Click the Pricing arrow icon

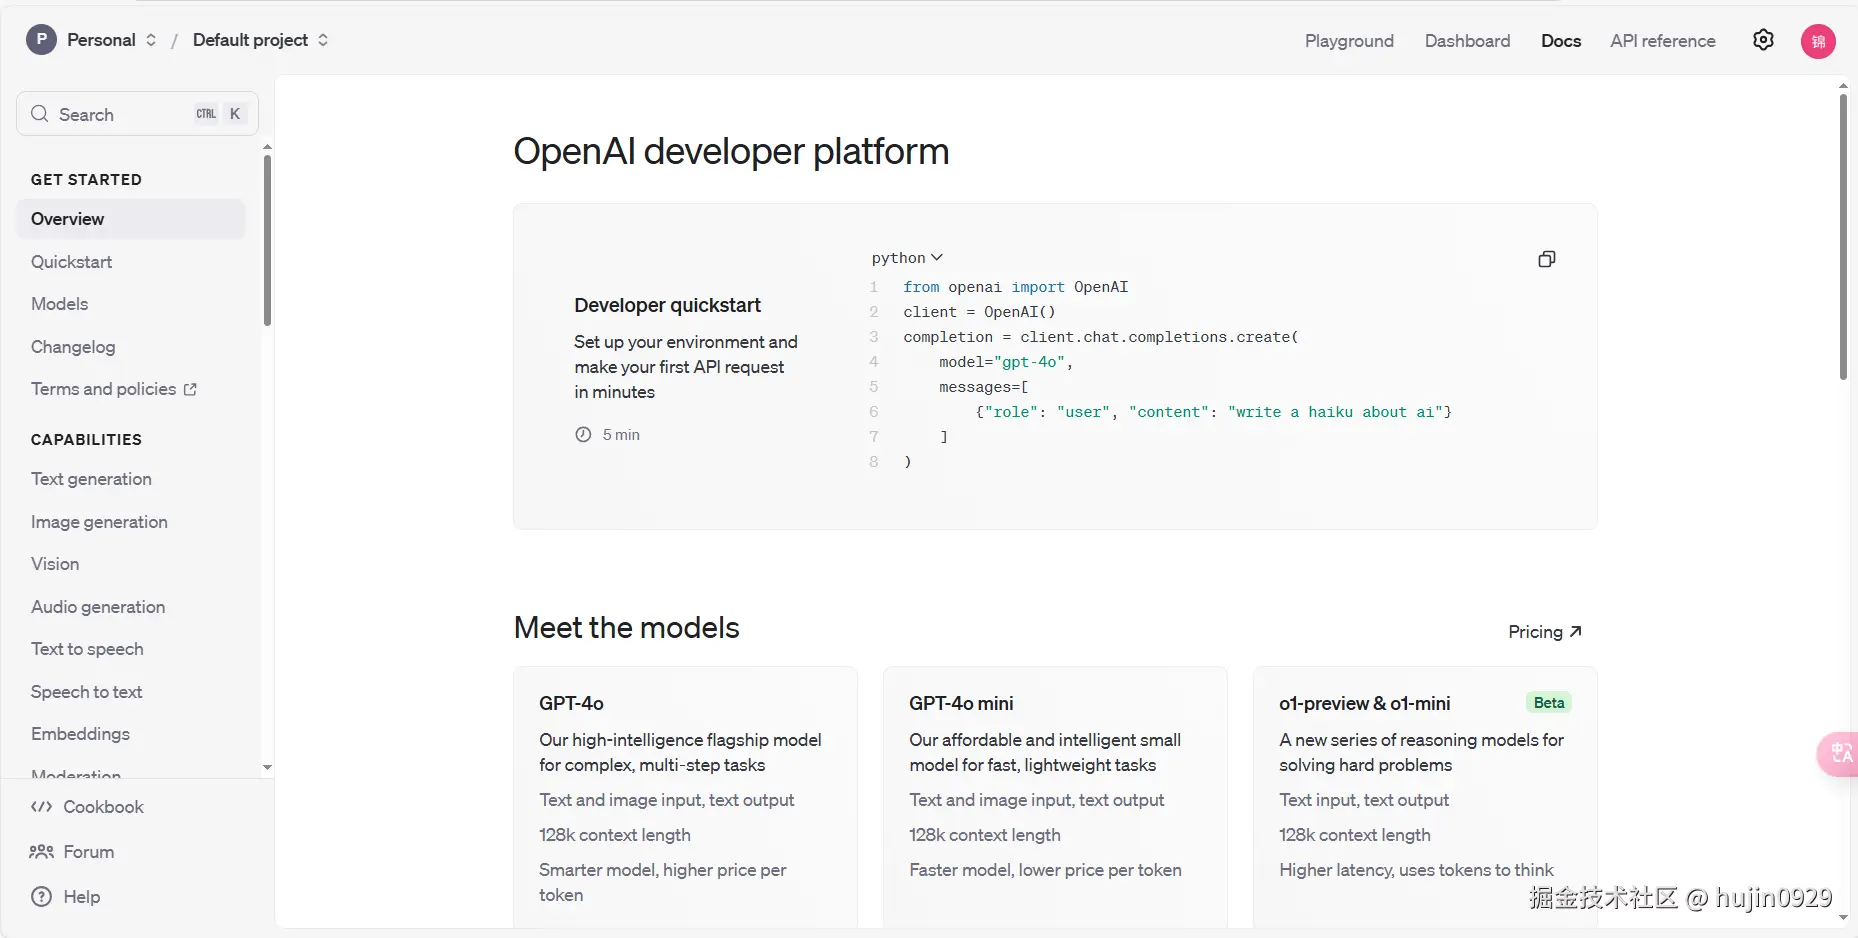(x=1575, y=632)
